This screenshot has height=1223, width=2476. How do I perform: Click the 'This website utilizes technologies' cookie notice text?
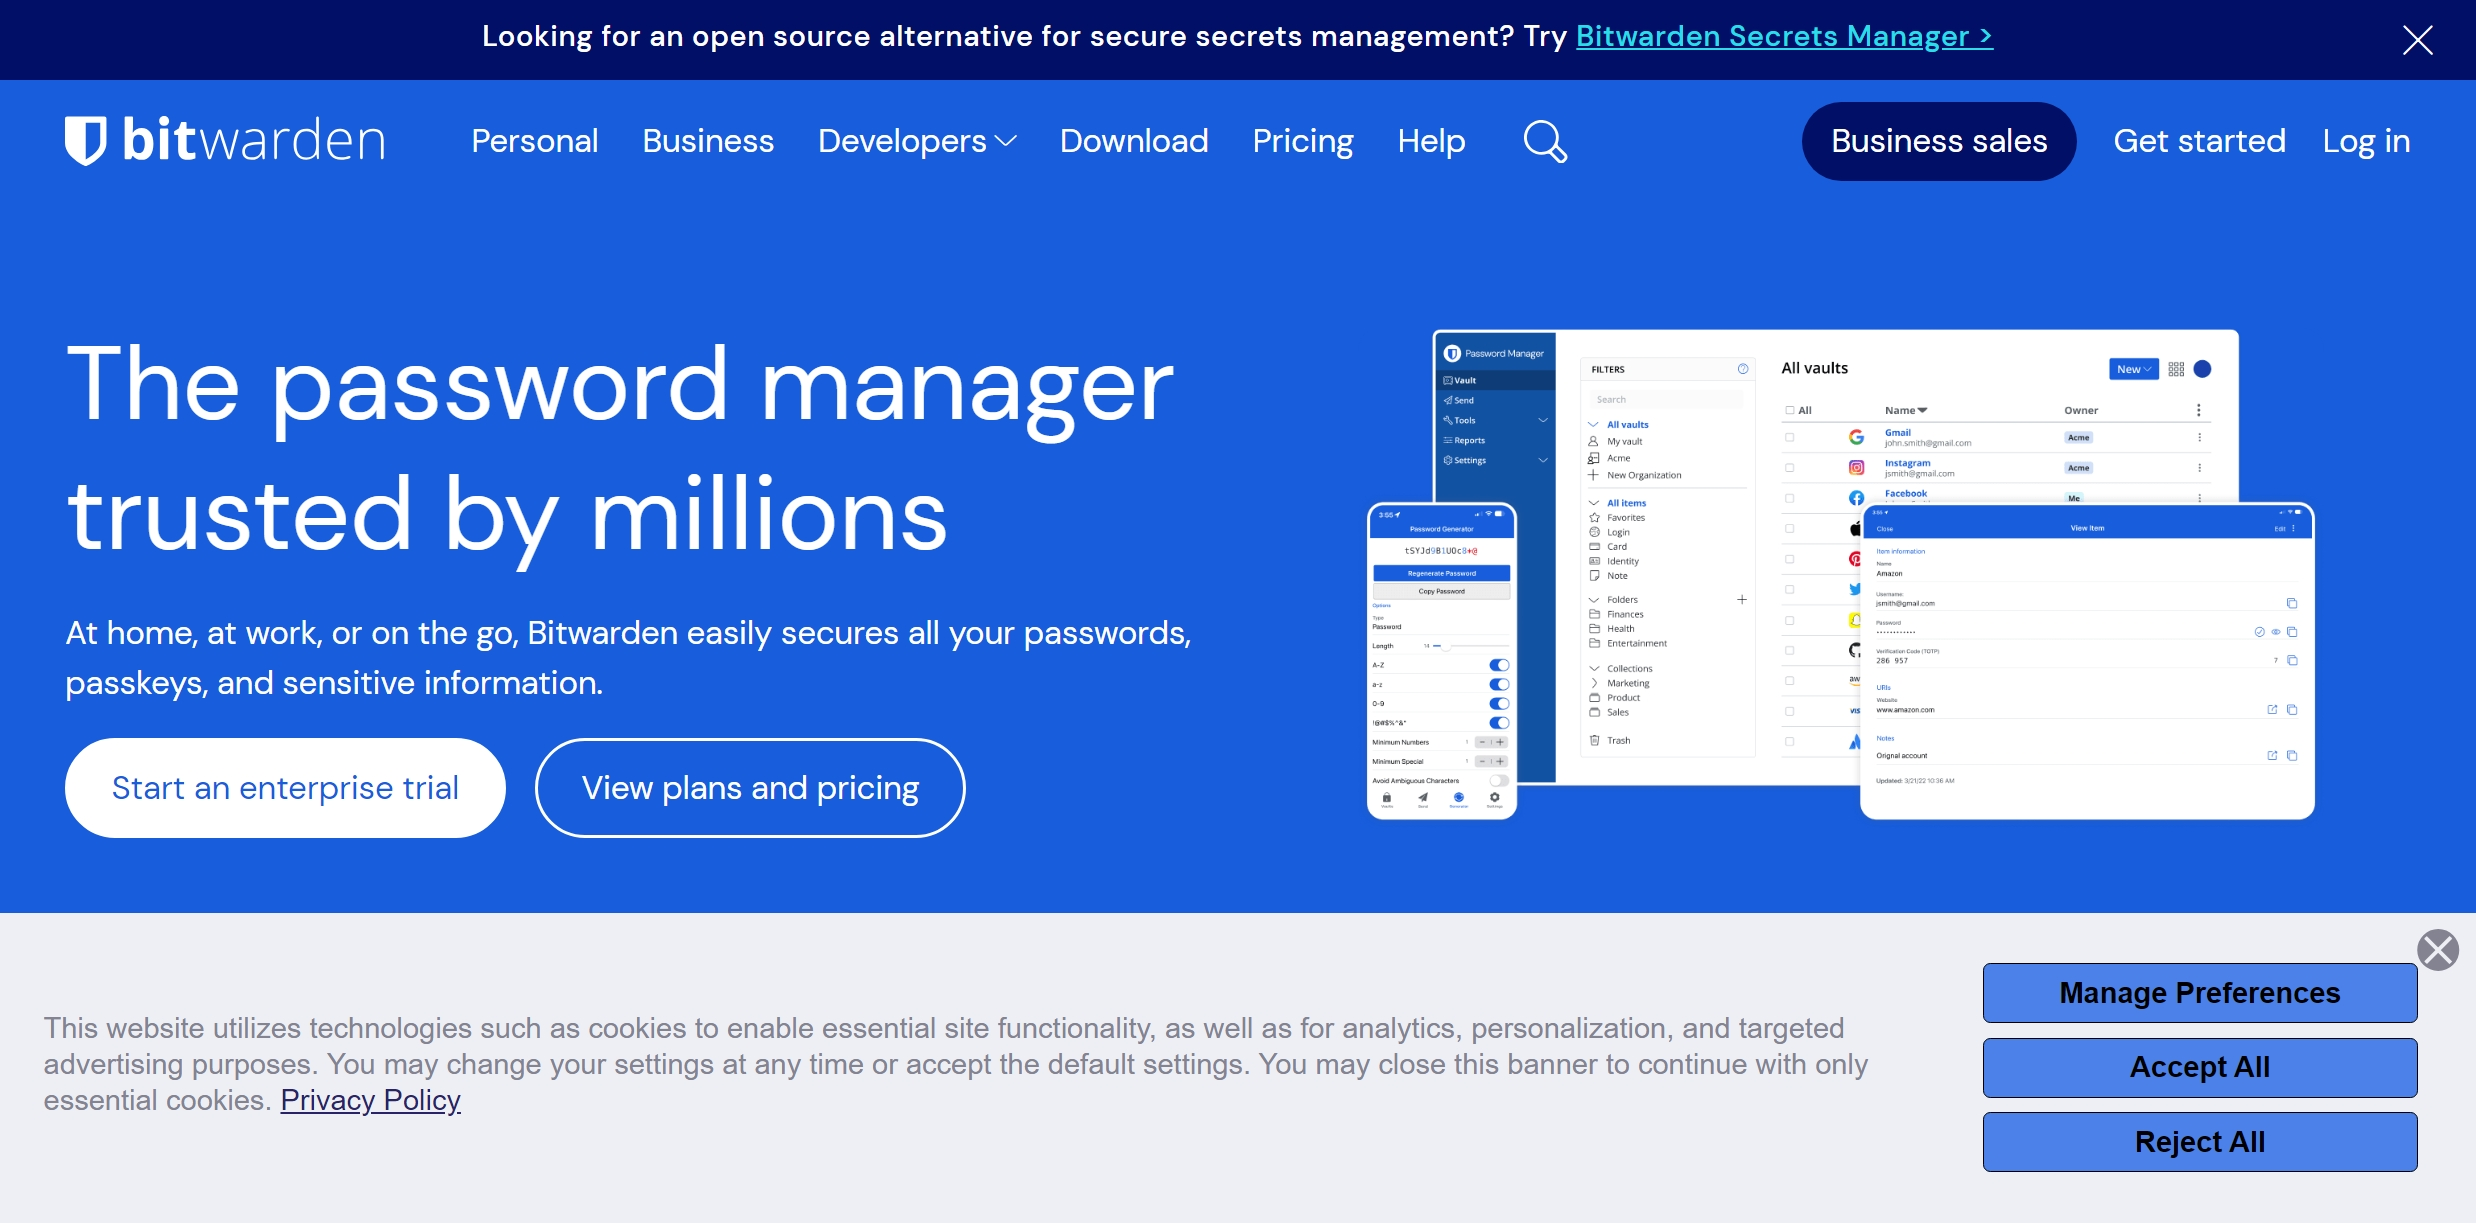pos(955,1064)
